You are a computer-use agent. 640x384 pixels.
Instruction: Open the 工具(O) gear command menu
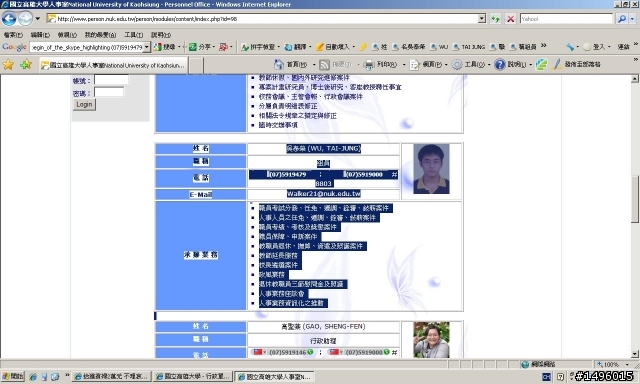point(470,64)
